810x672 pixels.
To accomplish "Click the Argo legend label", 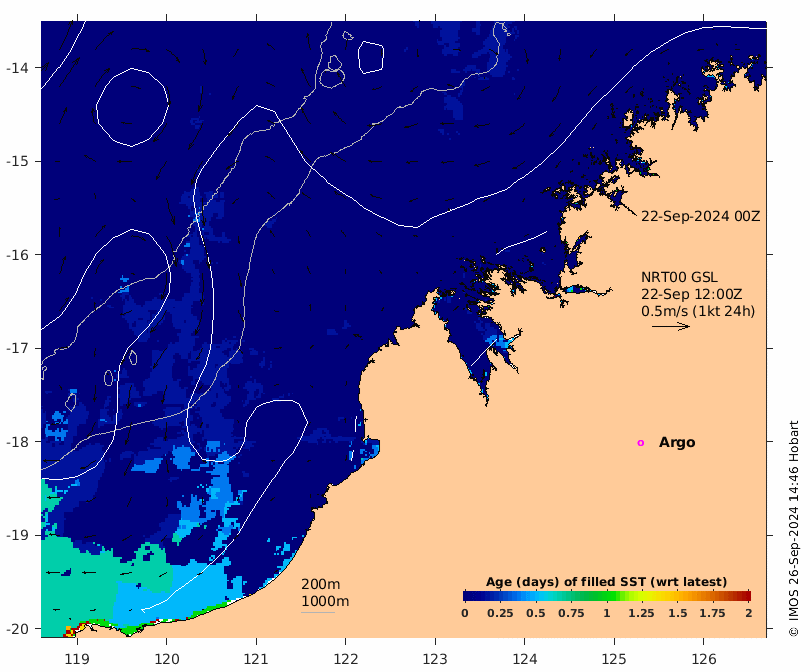I will coord(677,443).
